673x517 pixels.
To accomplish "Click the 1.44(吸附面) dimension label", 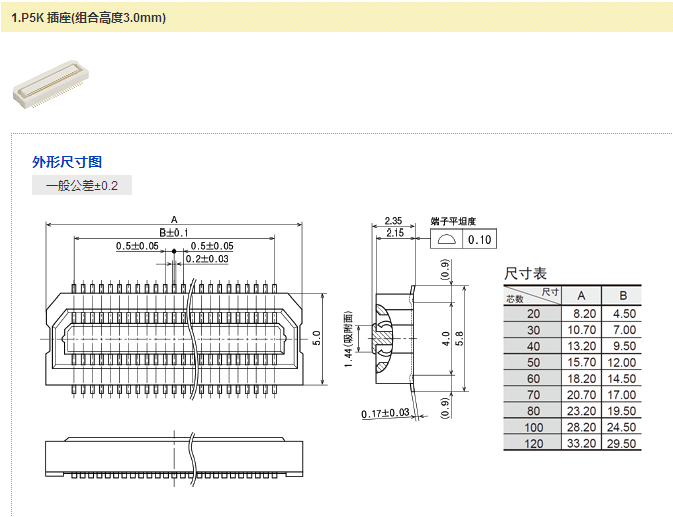I will click(x=349, y=335).
